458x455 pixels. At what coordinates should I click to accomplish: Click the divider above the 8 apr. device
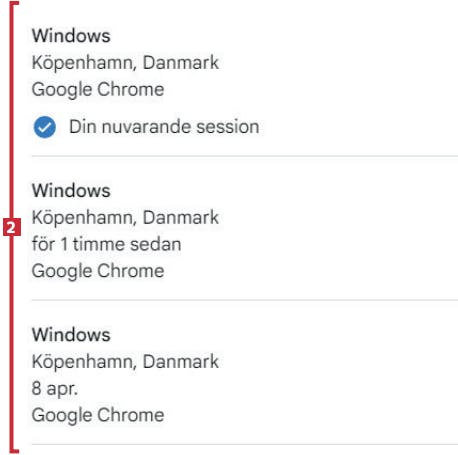[245, 300]
